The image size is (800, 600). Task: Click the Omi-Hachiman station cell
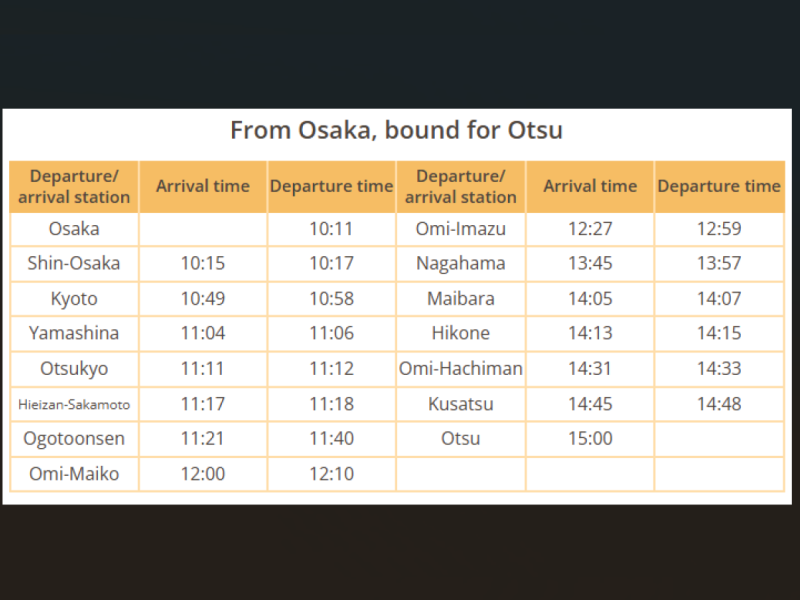coord(461,369)
